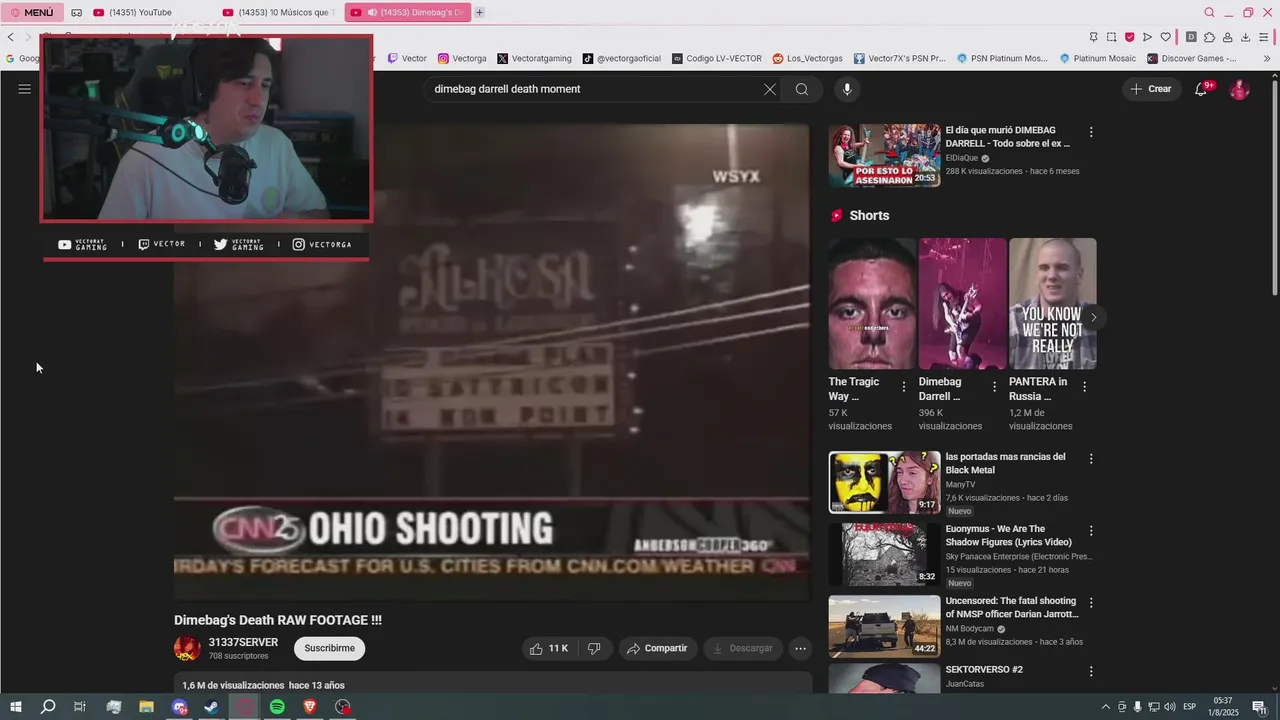Click the YouTube search magnifier button
This screenshot has height=720, width=1280.
tap(802, 89)
